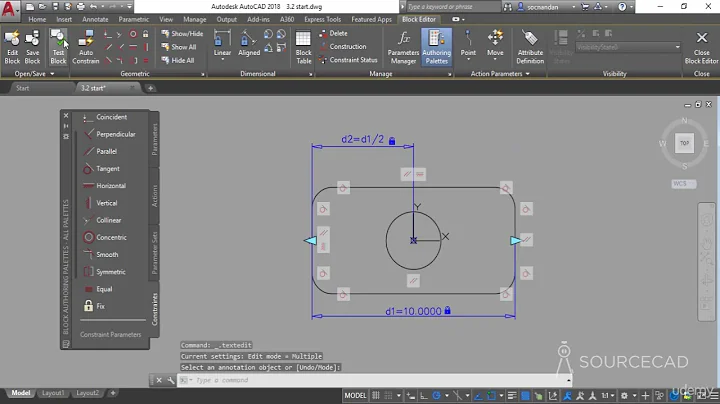The image size is (720, 404).
Task: Switch to the Start file tab
Action: click(x=22, y=88)
